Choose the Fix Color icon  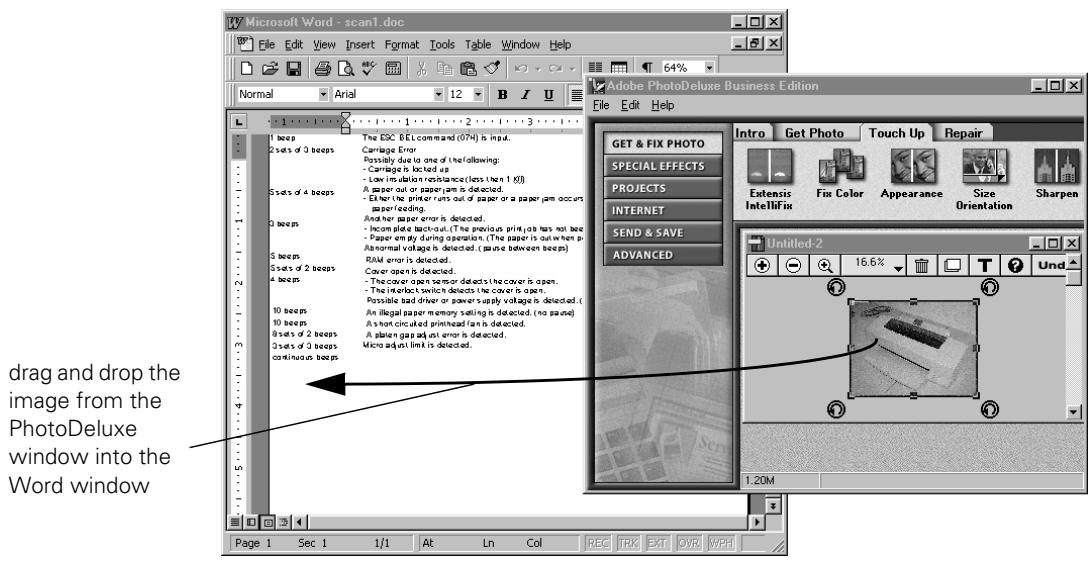840,166
